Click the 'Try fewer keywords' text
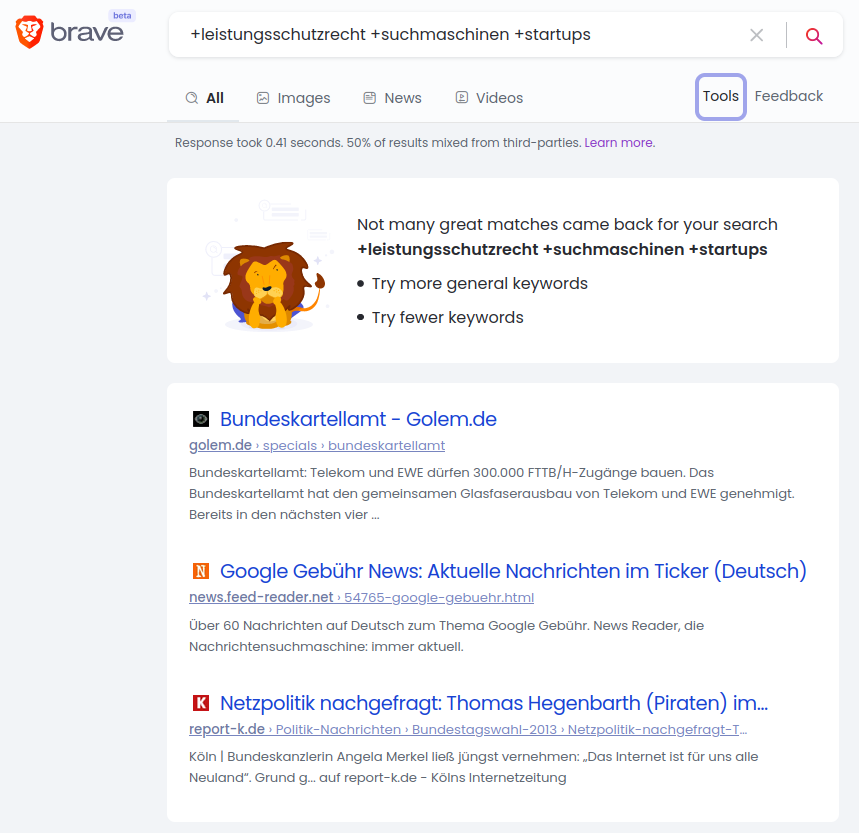Image resolution: width=859 pixels, height=833 pixels. (x=448, y=318)
